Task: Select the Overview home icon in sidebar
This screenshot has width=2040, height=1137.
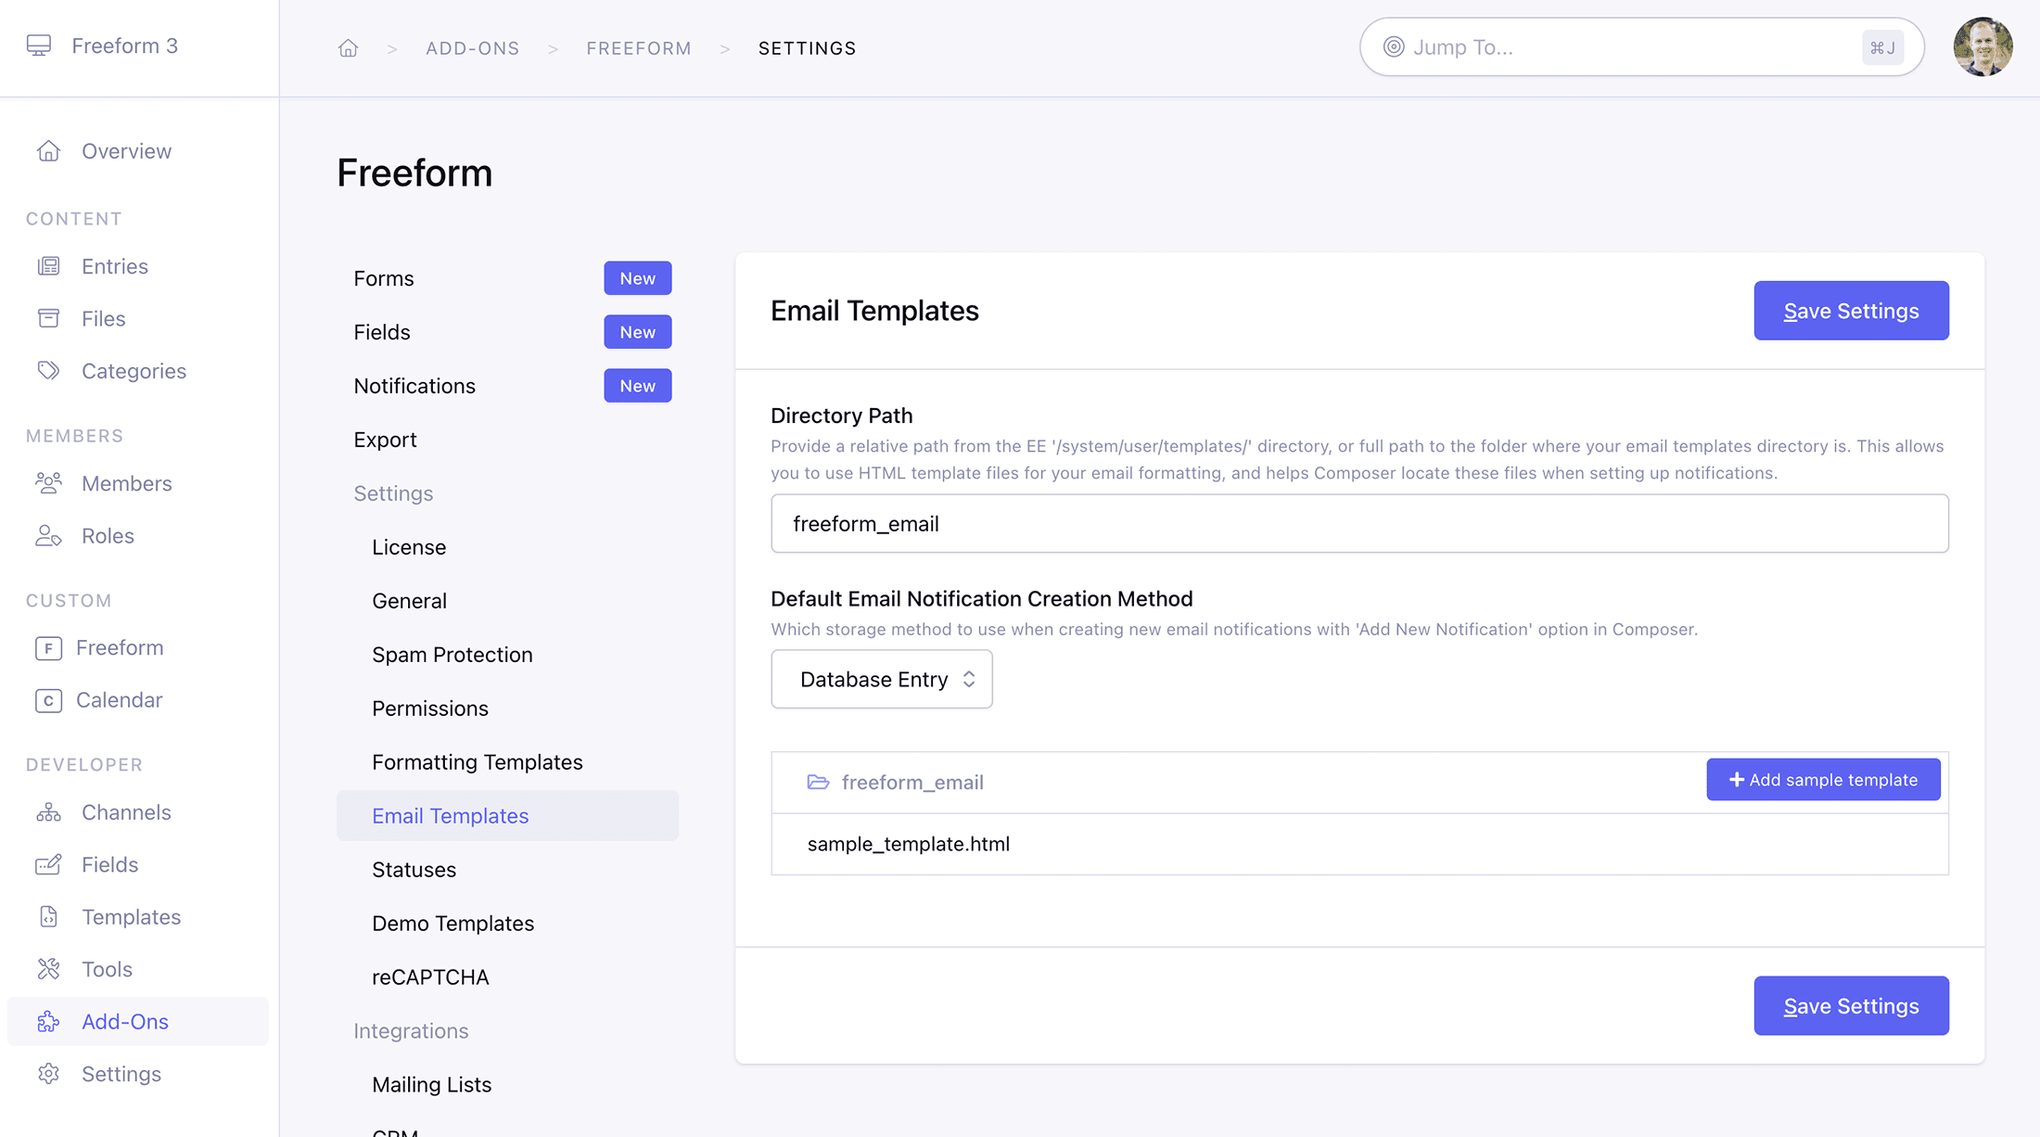Action: point(49,150)
